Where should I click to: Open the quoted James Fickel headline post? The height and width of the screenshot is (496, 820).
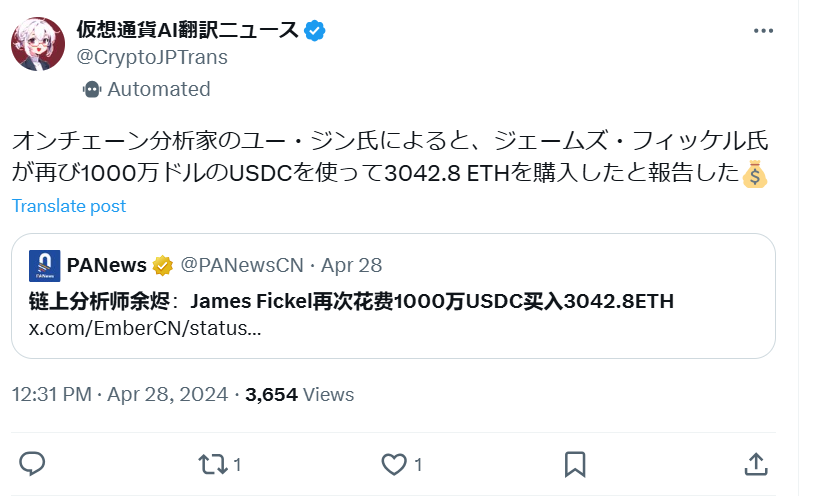tap(351, 301)
